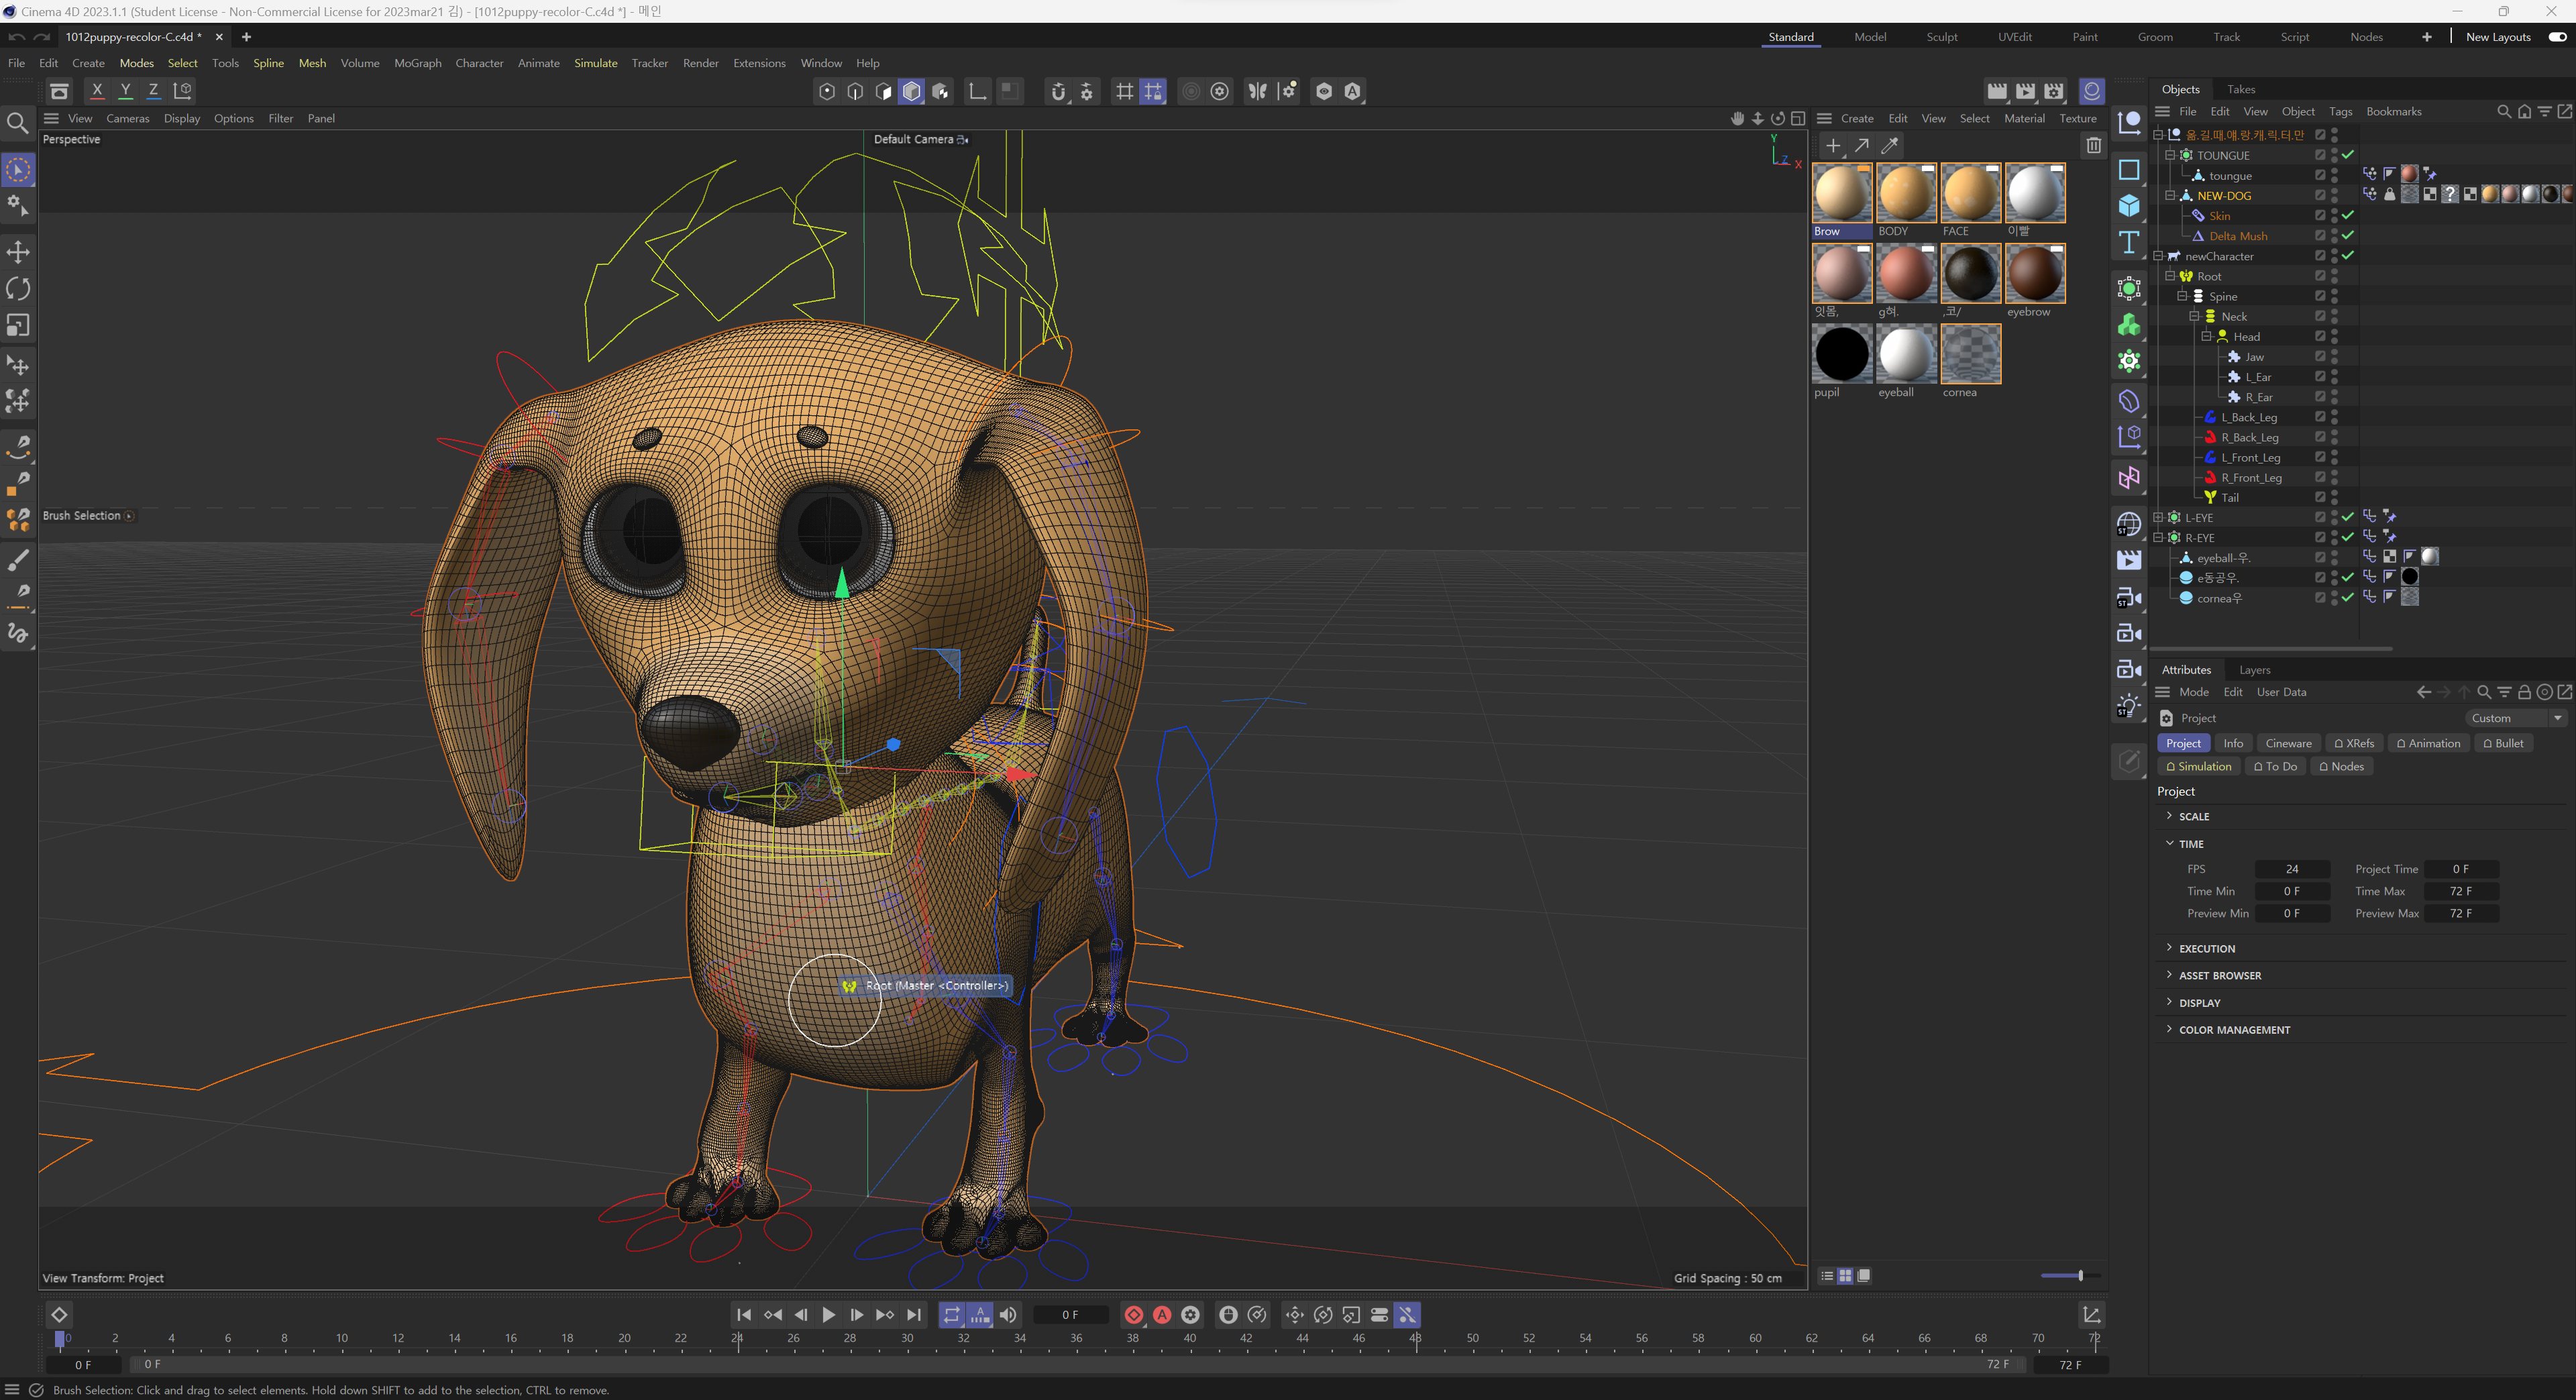The image size is (2576, 1400).
Task: Toggle Y axis lock
Action: (125, 91)
